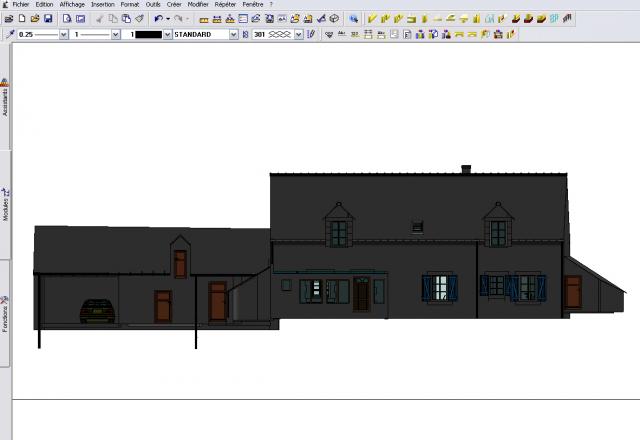Select the car parked in the garage
This screenshot has width=640, height=440.
point(97,311)
